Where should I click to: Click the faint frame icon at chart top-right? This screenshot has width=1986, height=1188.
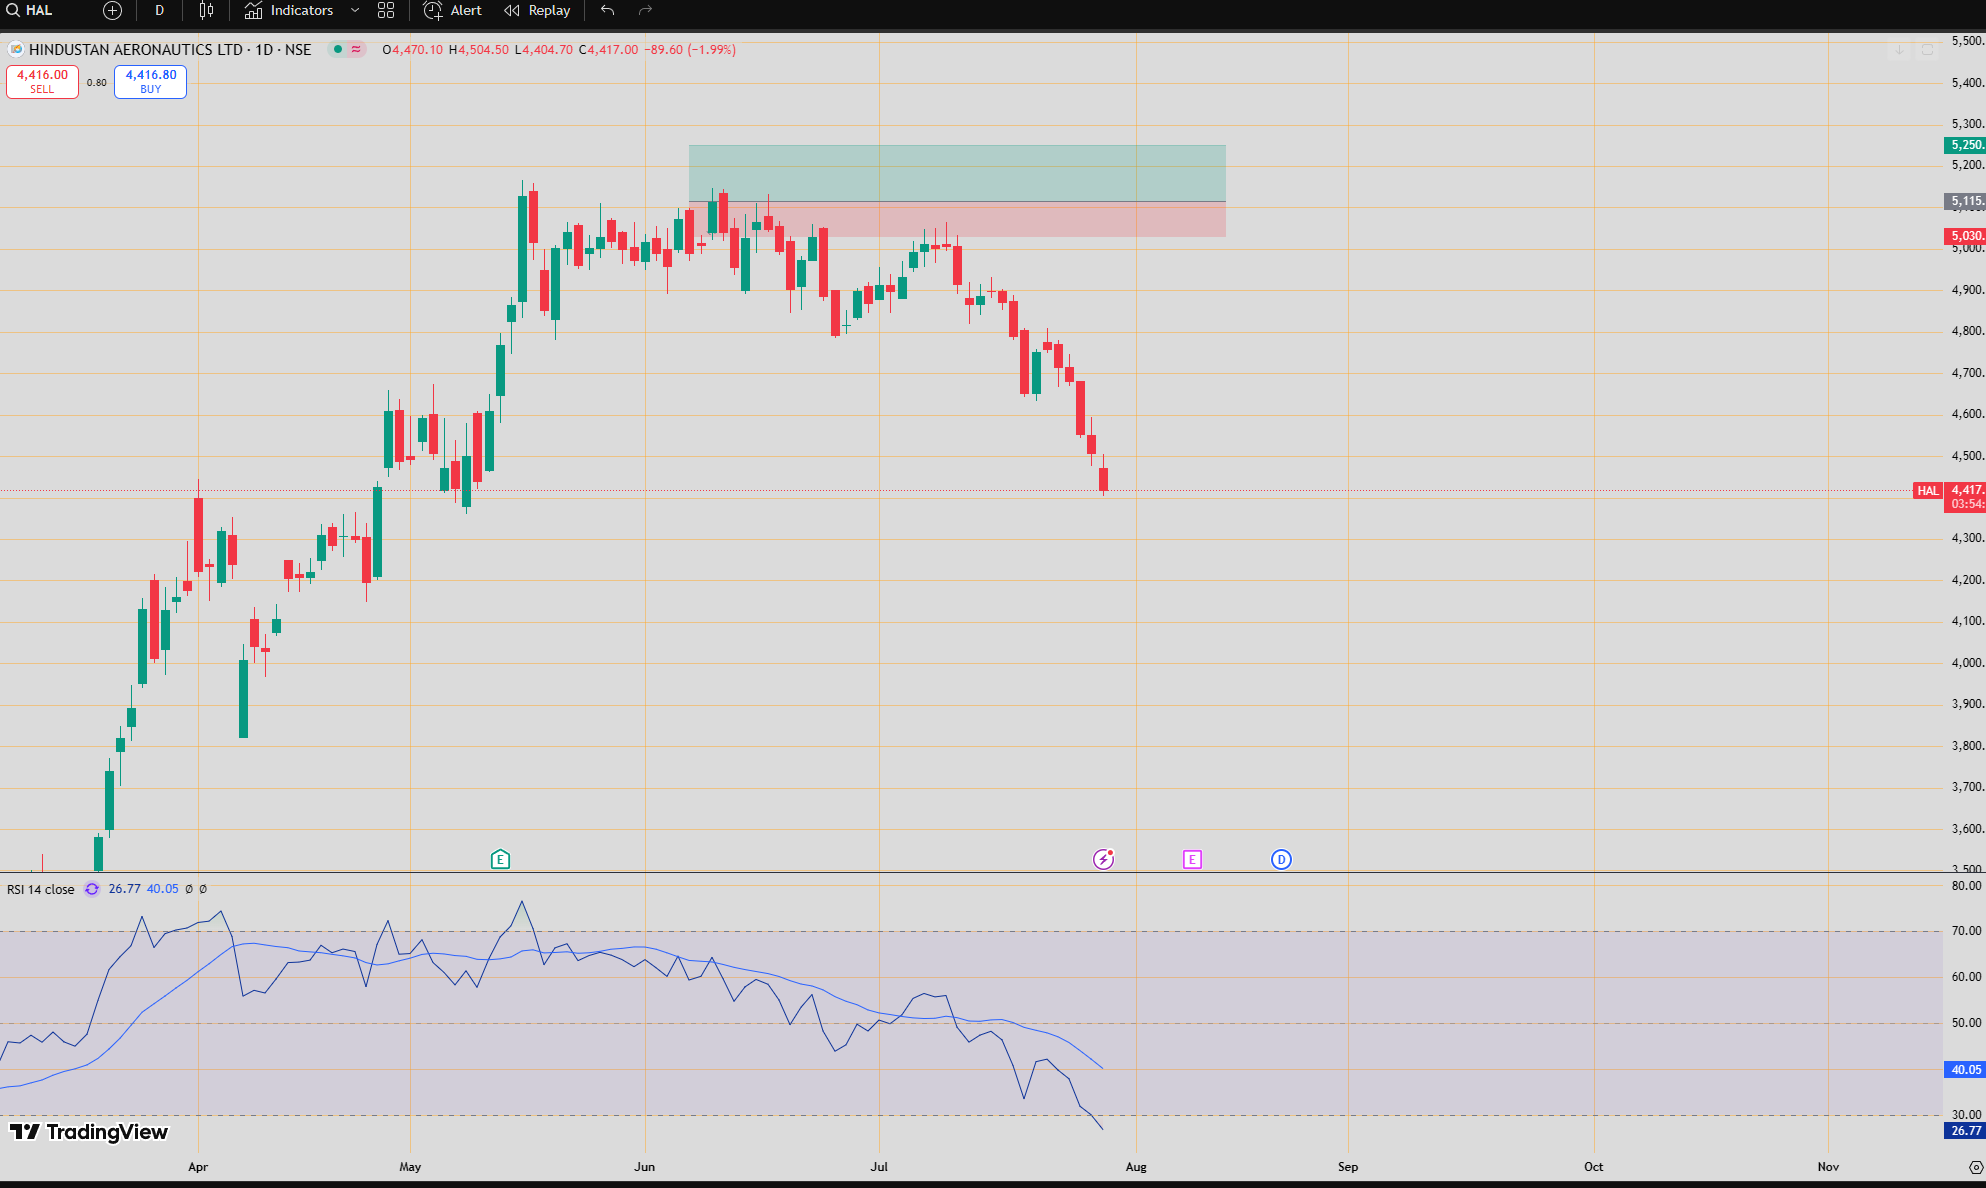[x=1928, y=50]
